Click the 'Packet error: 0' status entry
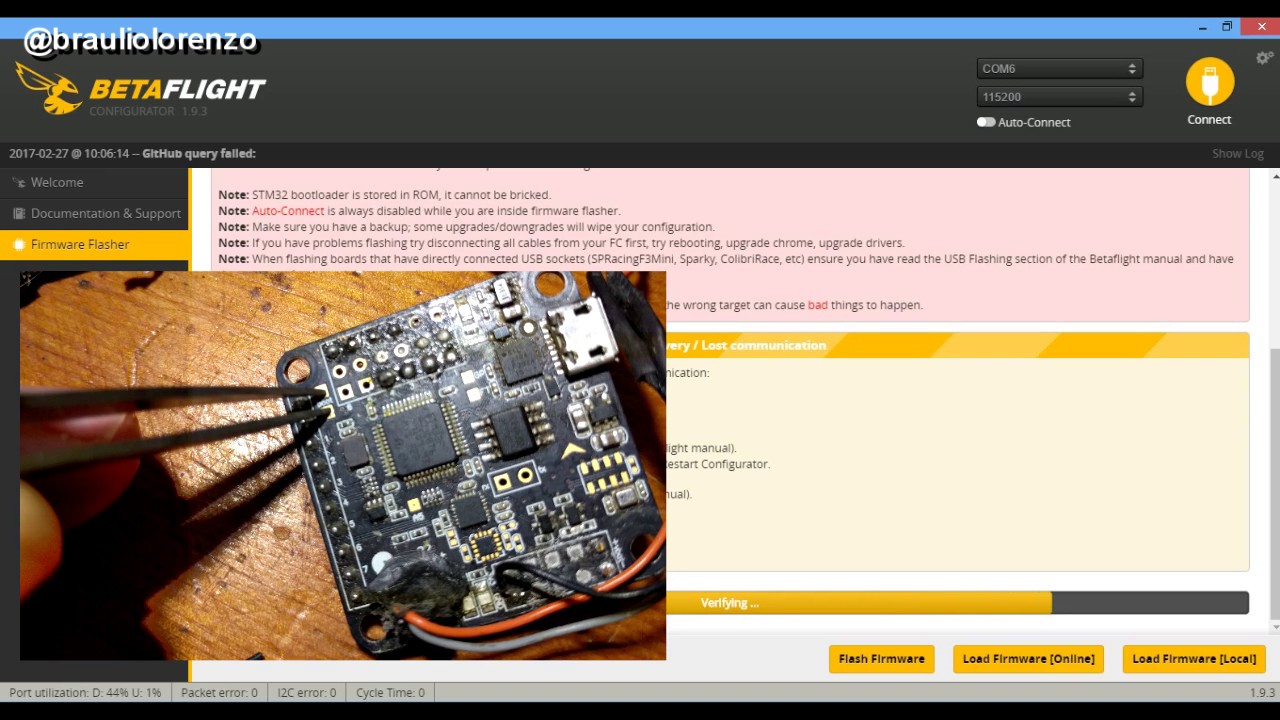Image resolution: width=1280 pixels, height=720 pixels. tap(219, 692)
